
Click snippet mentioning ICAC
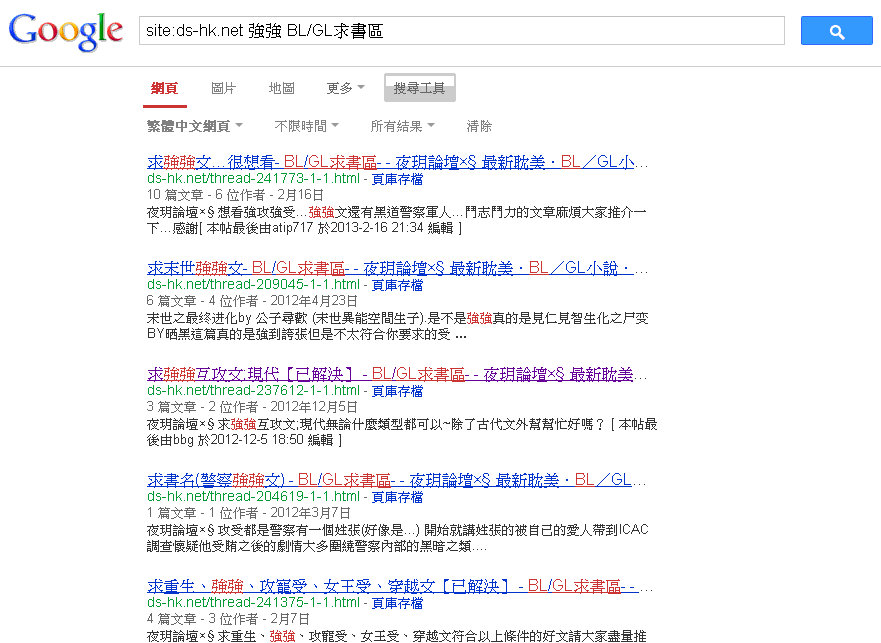[398, 538]
